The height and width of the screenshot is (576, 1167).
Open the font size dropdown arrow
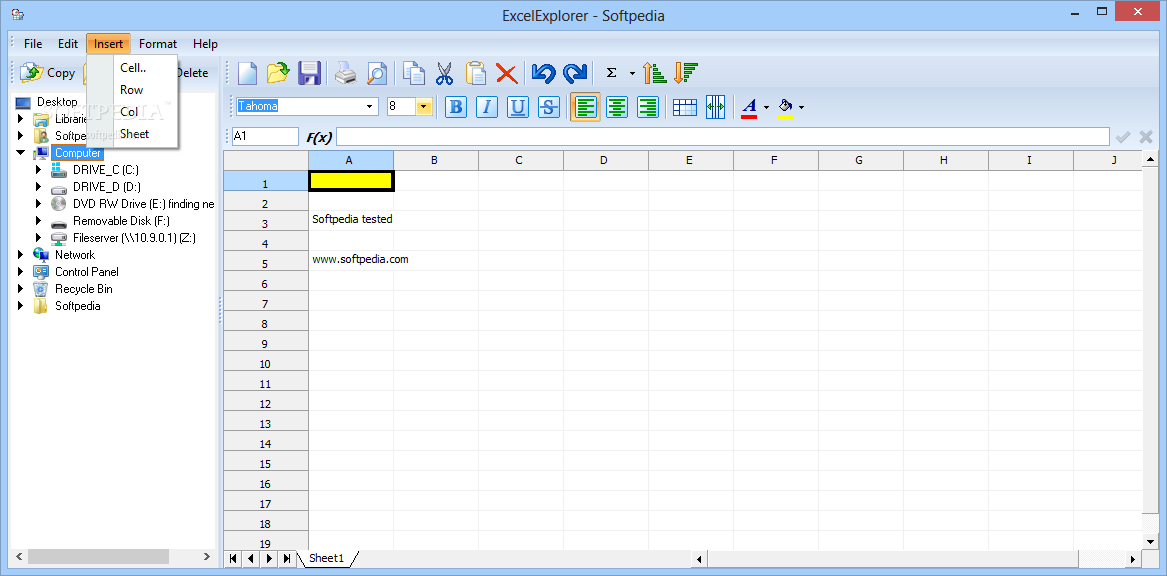tap(423, 106)
